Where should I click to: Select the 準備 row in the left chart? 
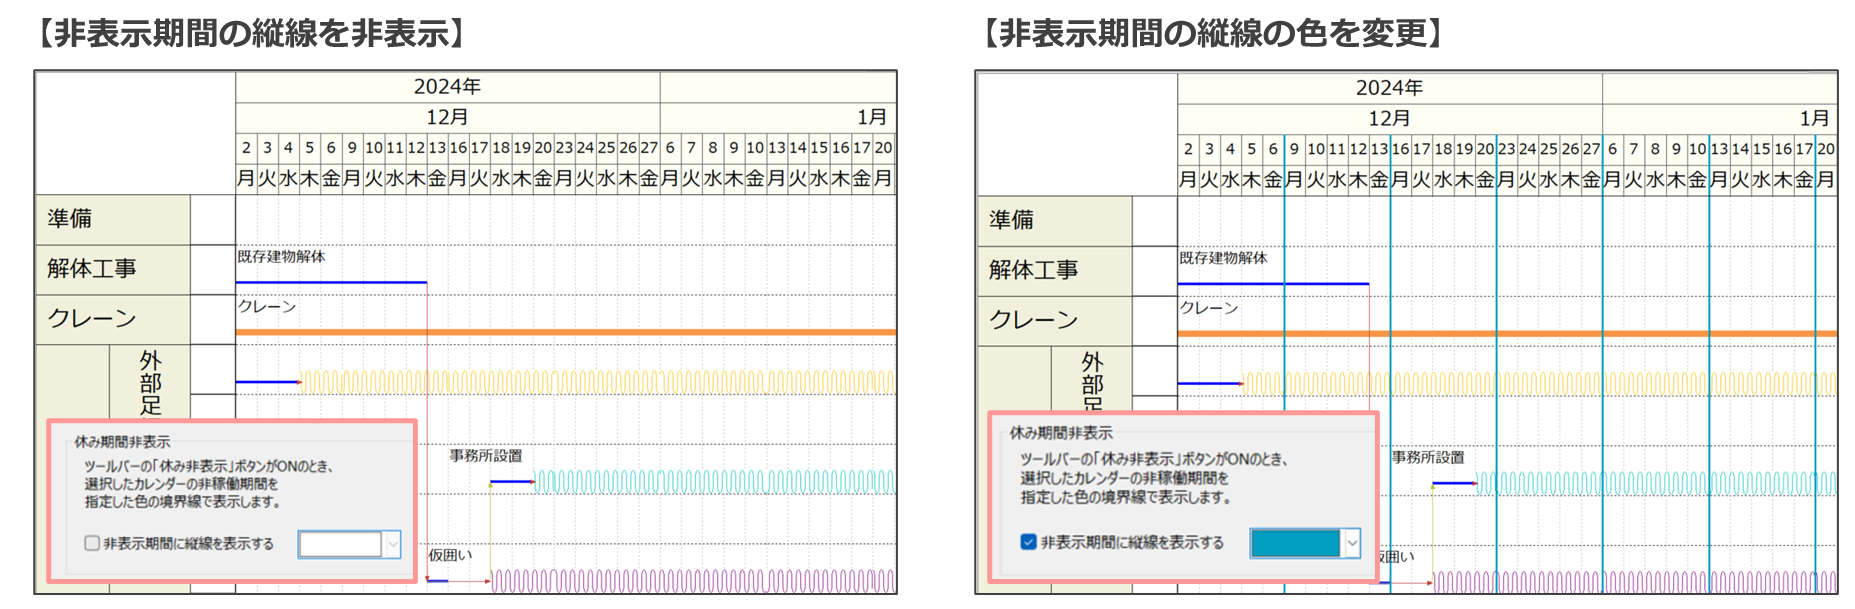(113, 219)
